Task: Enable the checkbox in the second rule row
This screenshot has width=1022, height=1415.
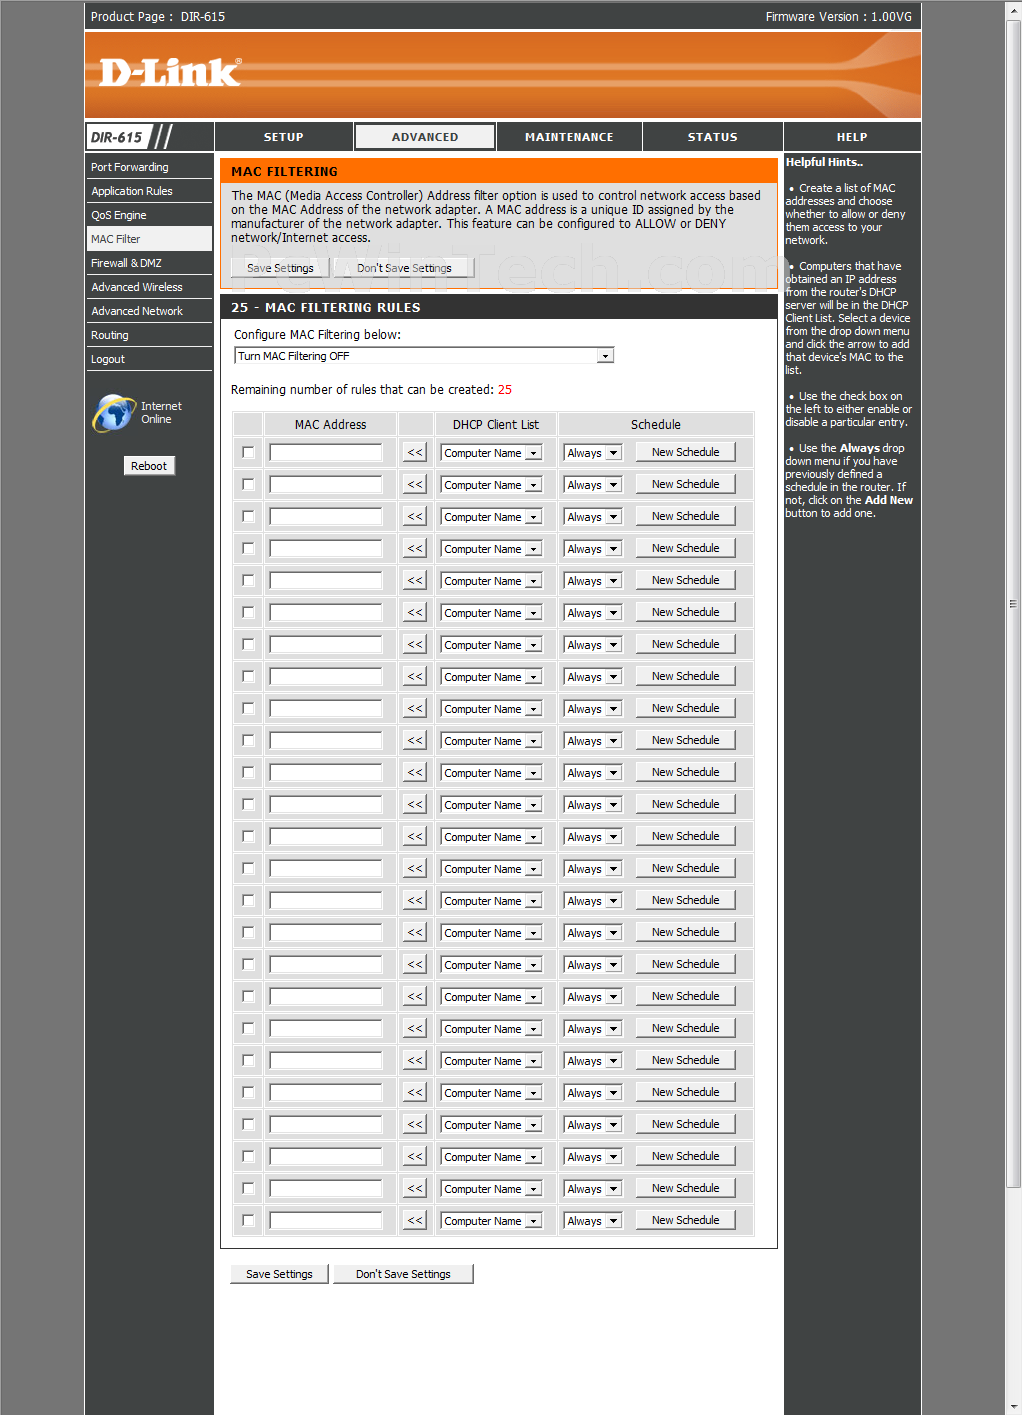Action: [x=248, y=484]
